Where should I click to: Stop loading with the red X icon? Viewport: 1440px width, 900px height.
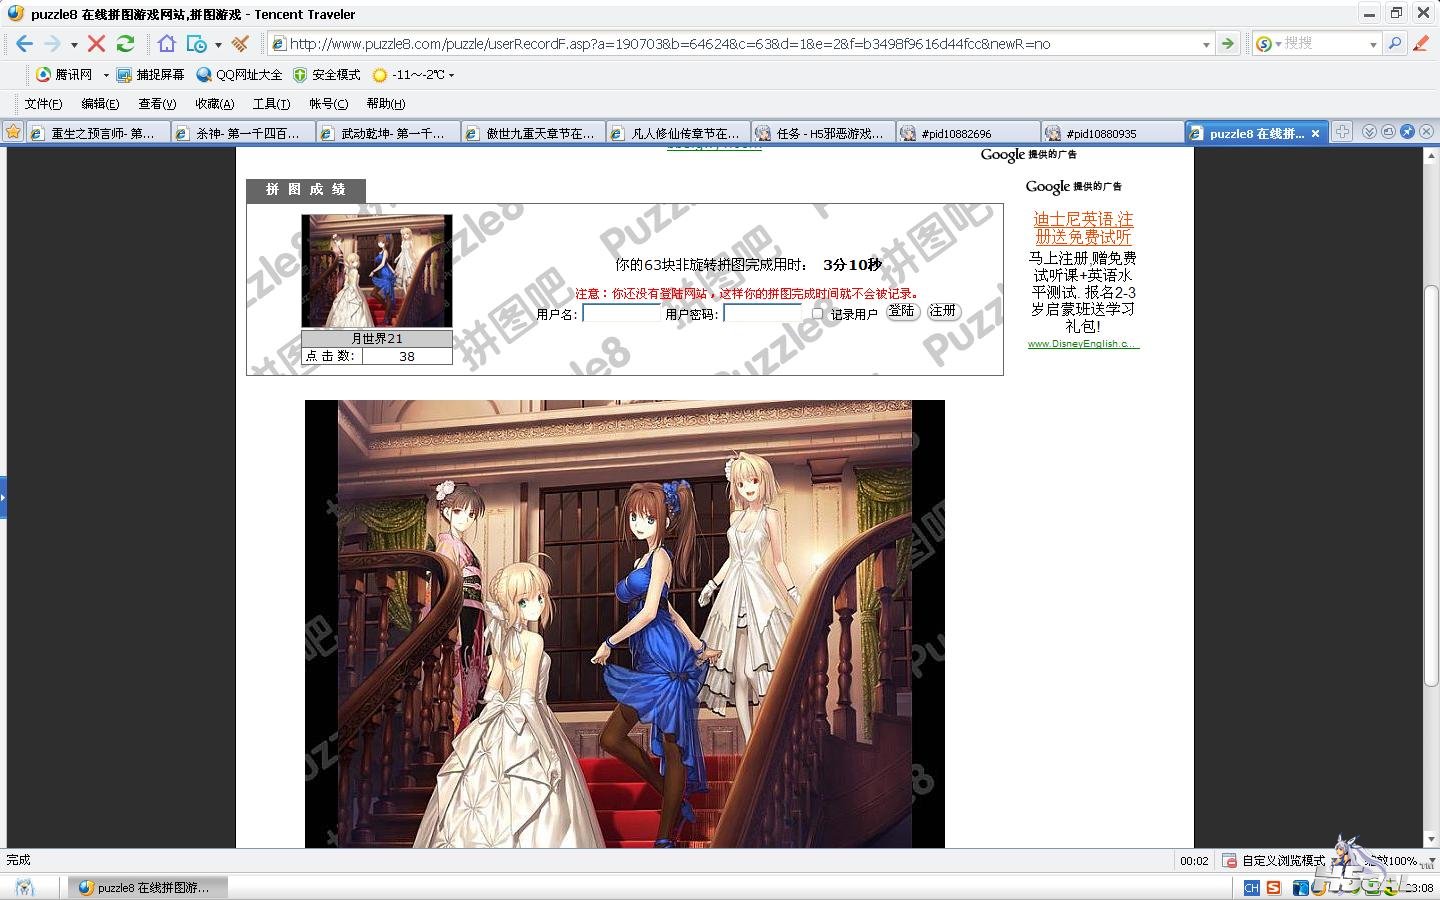[x=96, y=44]
